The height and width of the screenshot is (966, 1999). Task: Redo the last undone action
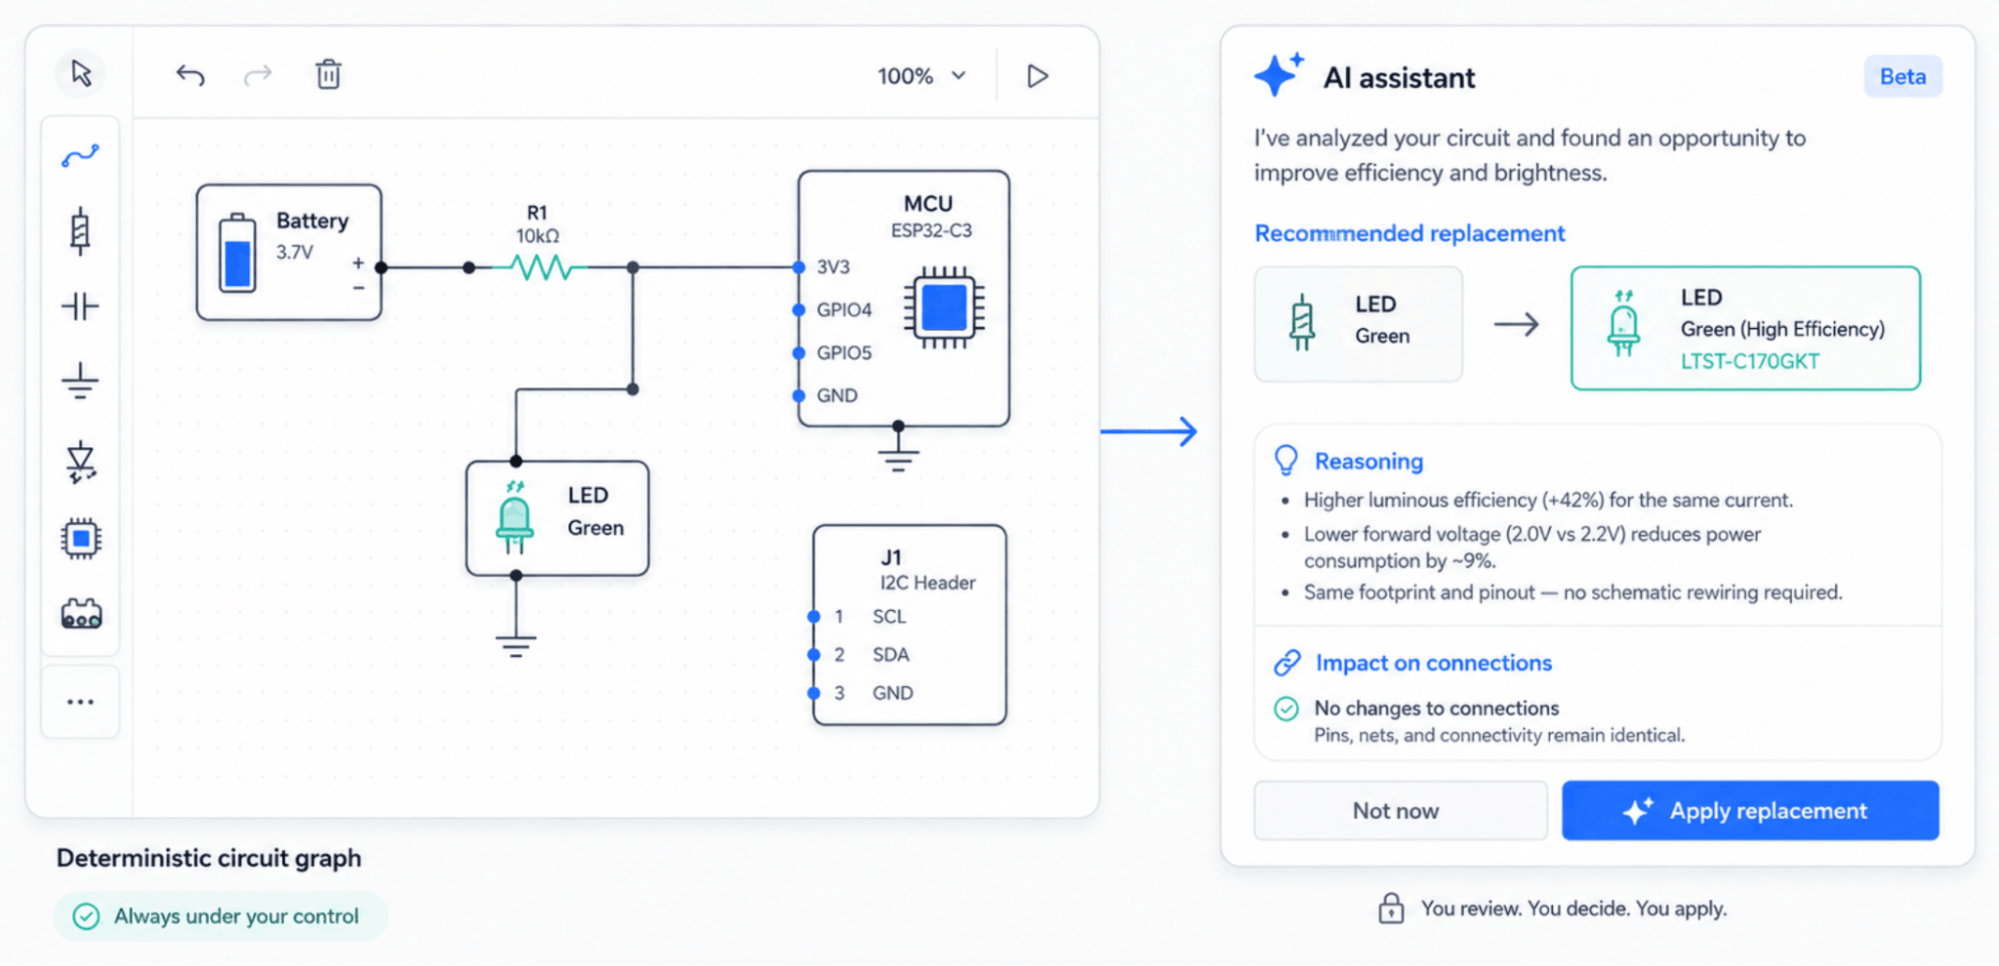coord(258,75)
